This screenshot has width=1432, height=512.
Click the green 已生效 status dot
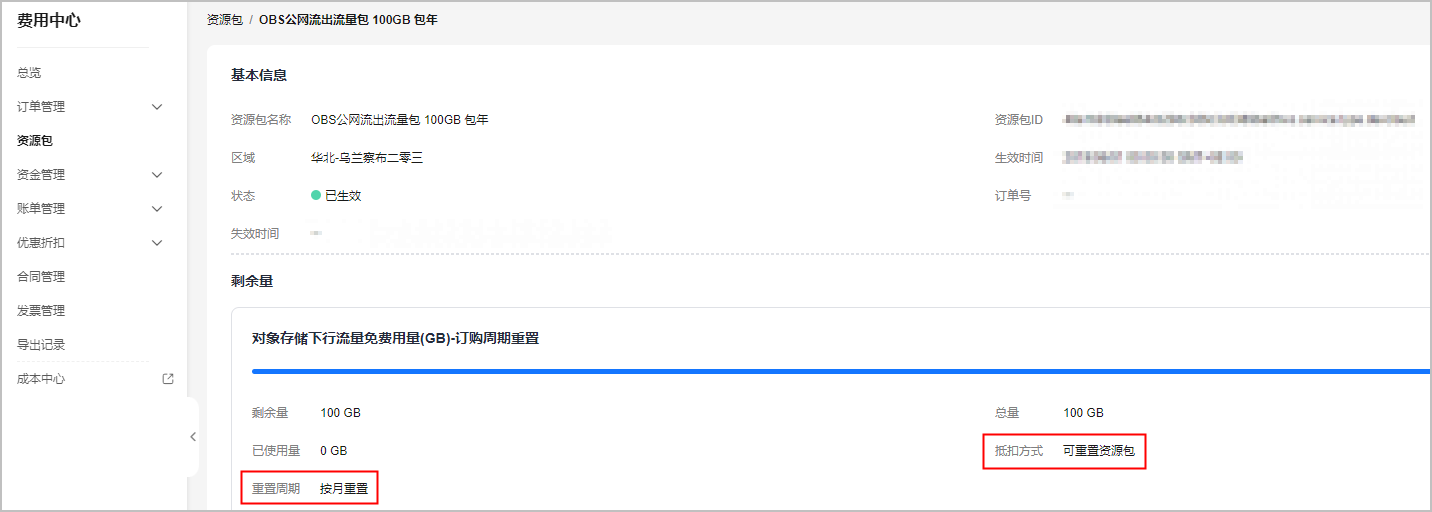tap(316, 196)
